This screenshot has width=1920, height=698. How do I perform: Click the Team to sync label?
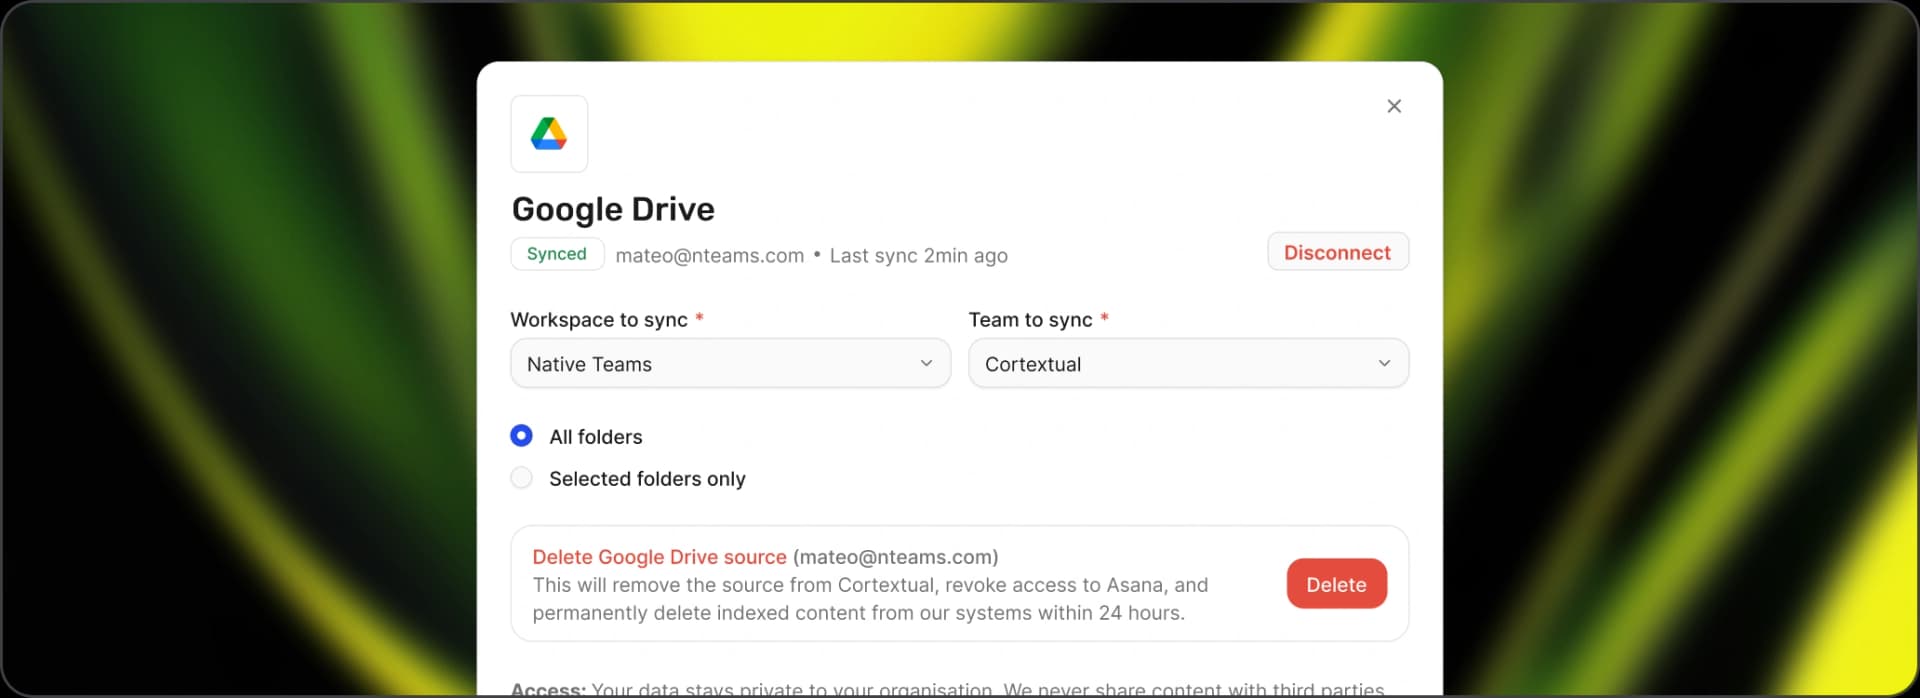(x=1030, y=320)
